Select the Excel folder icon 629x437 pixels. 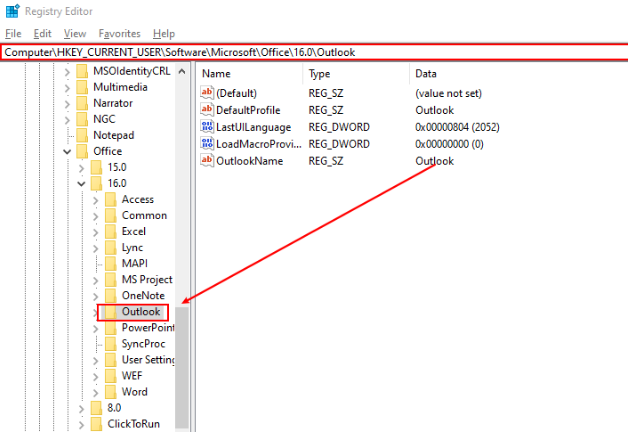point(111,232)
